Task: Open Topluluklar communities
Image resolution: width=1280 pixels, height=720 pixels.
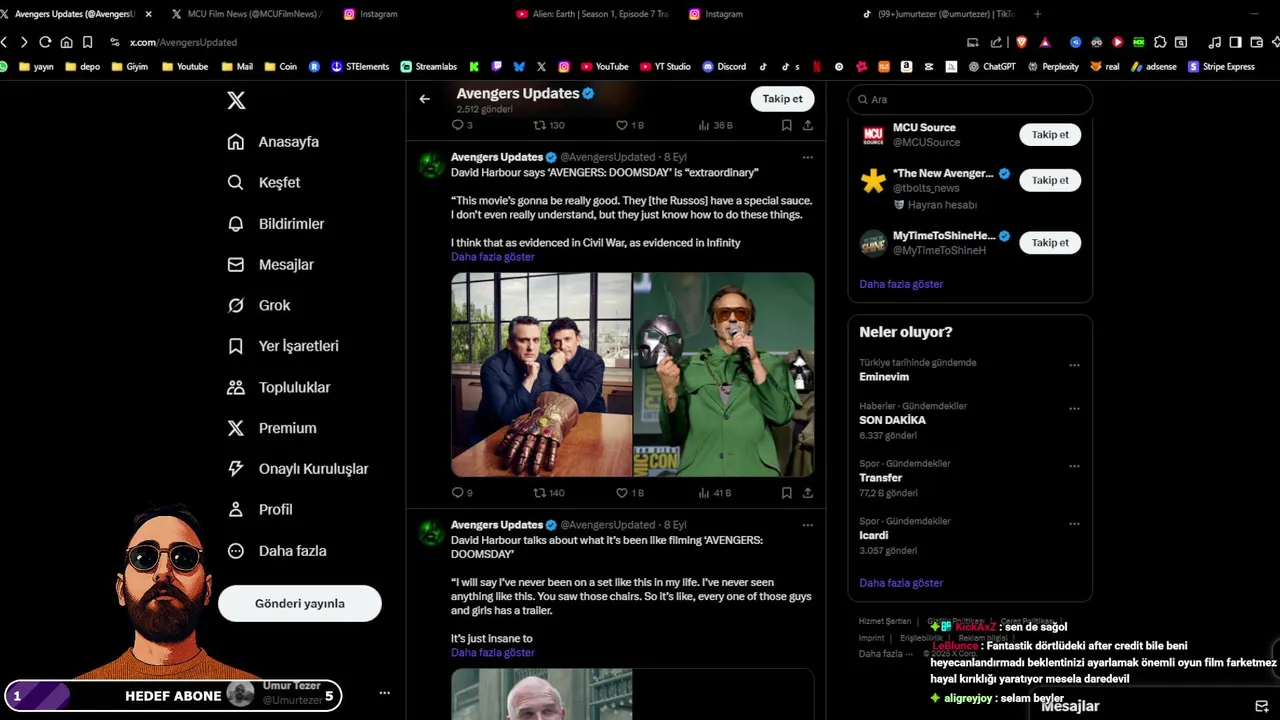Action: pyautogui.click(x=279, y=387)
